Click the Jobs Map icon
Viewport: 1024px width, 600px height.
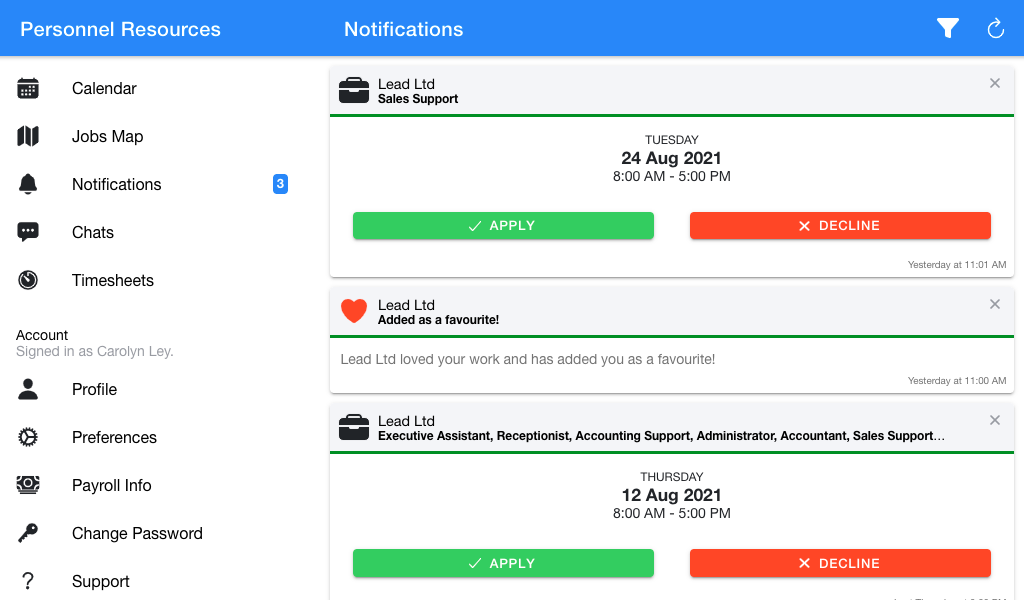[x=28, y=136]
